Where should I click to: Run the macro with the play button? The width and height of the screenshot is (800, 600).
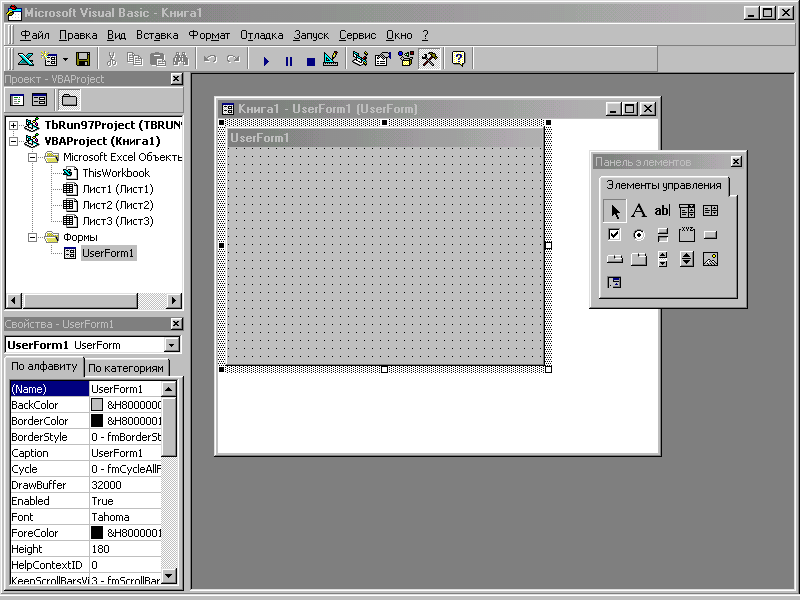pos(266,61)
